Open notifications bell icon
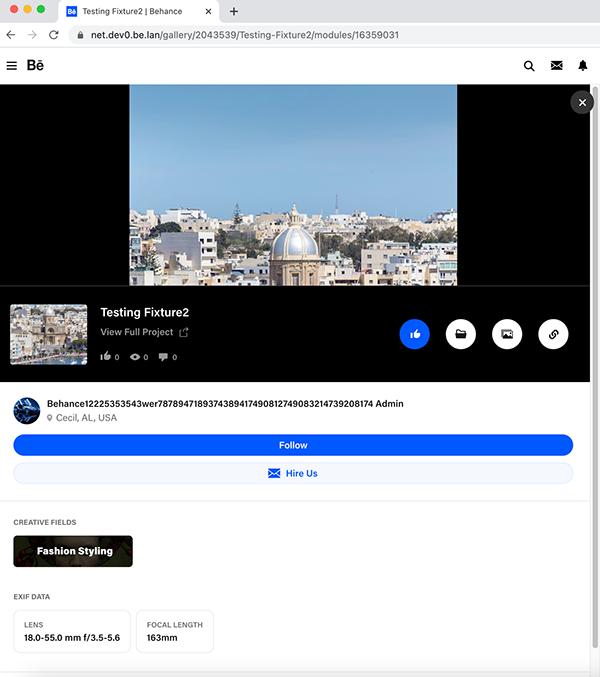600x677 pixels. [583, 66]
